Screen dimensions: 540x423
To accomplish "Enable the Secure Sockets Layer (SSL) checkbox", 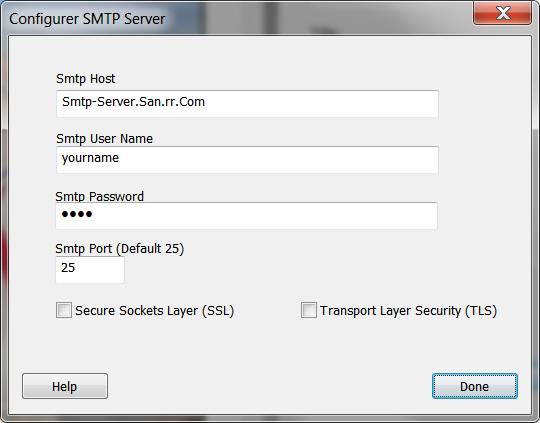I will tap(64, 310).
